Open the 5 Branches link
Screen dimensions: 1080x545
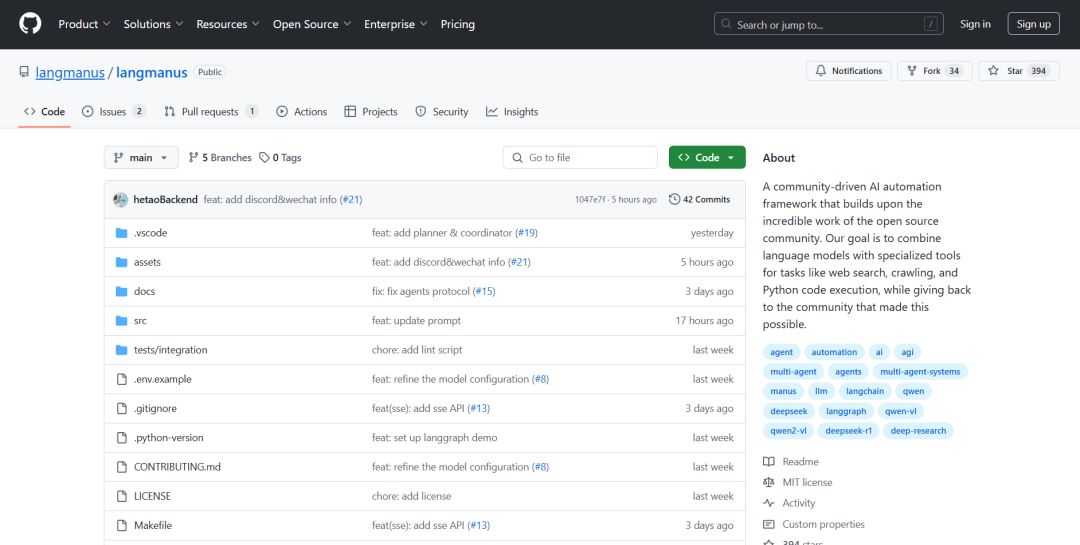tap(220, 158)
